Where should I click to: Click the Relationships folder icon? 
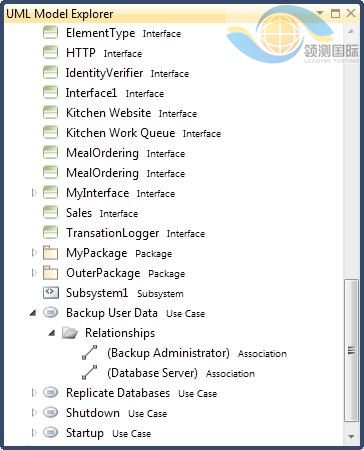pos(70,333)
